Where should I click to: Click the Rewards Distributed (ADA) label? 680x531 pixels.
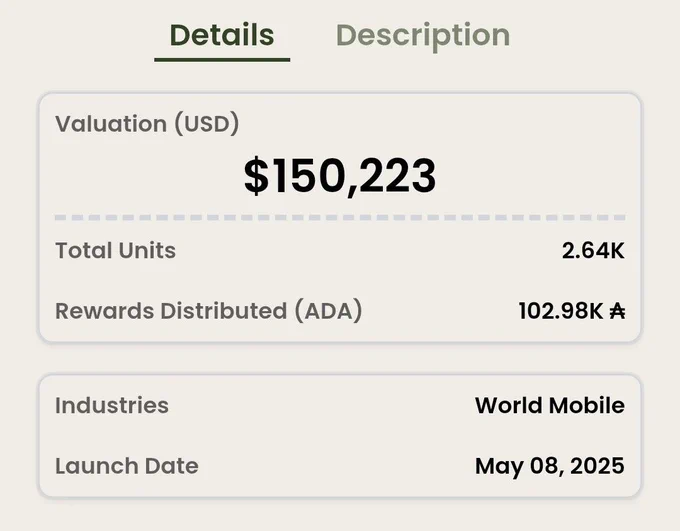pyautogui.click(x=209, y=311)
